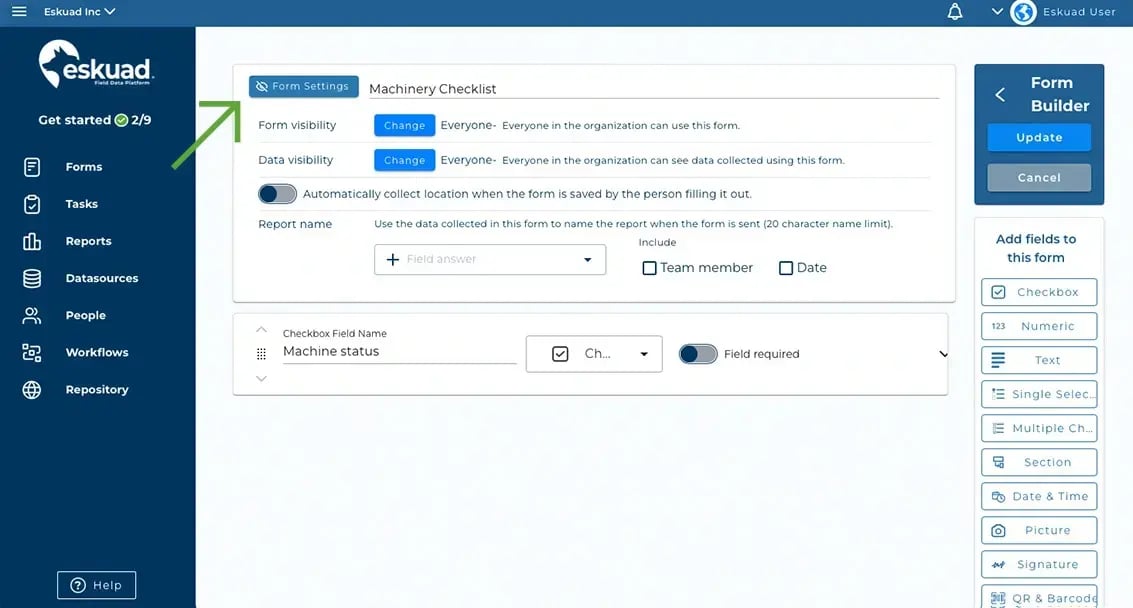Open the Field answer dropdown
Viewport: 1133px width, 608px height.
(x=490, y=259)
